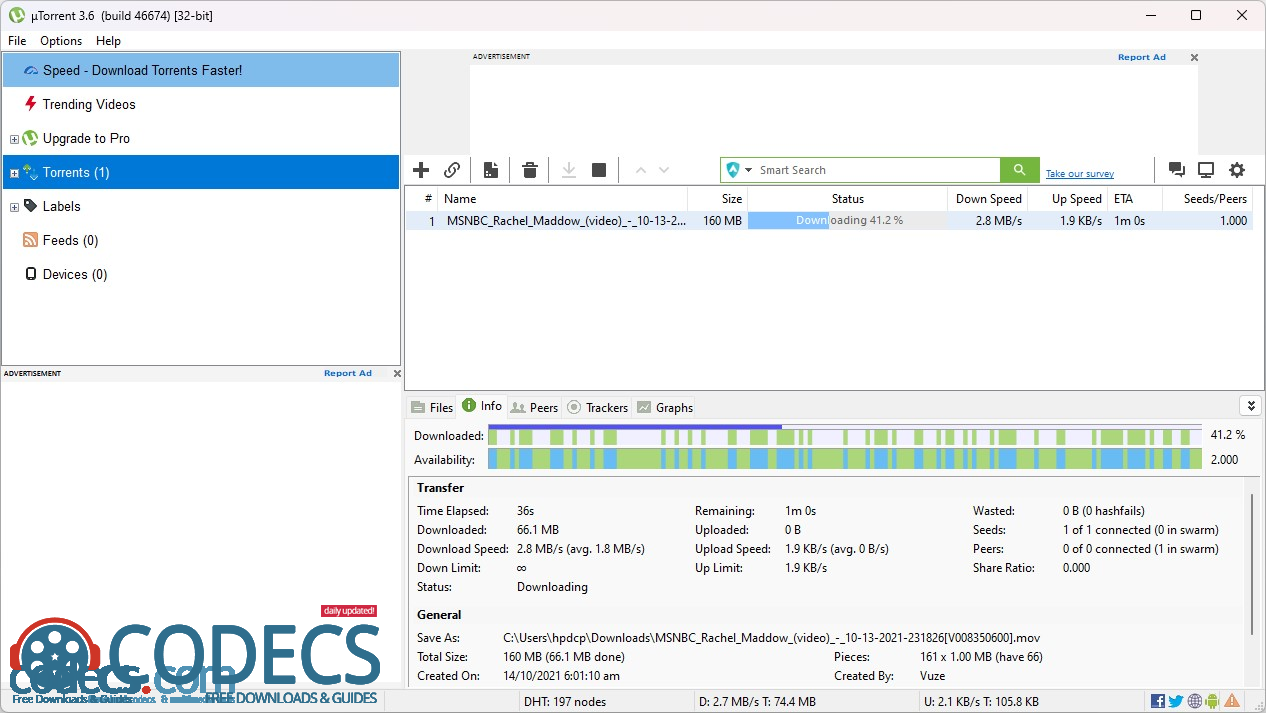The height and width of the screenshot is (713, 1266).
Task: Click the green search magnifier button
Action: [x=1019, y=170]
